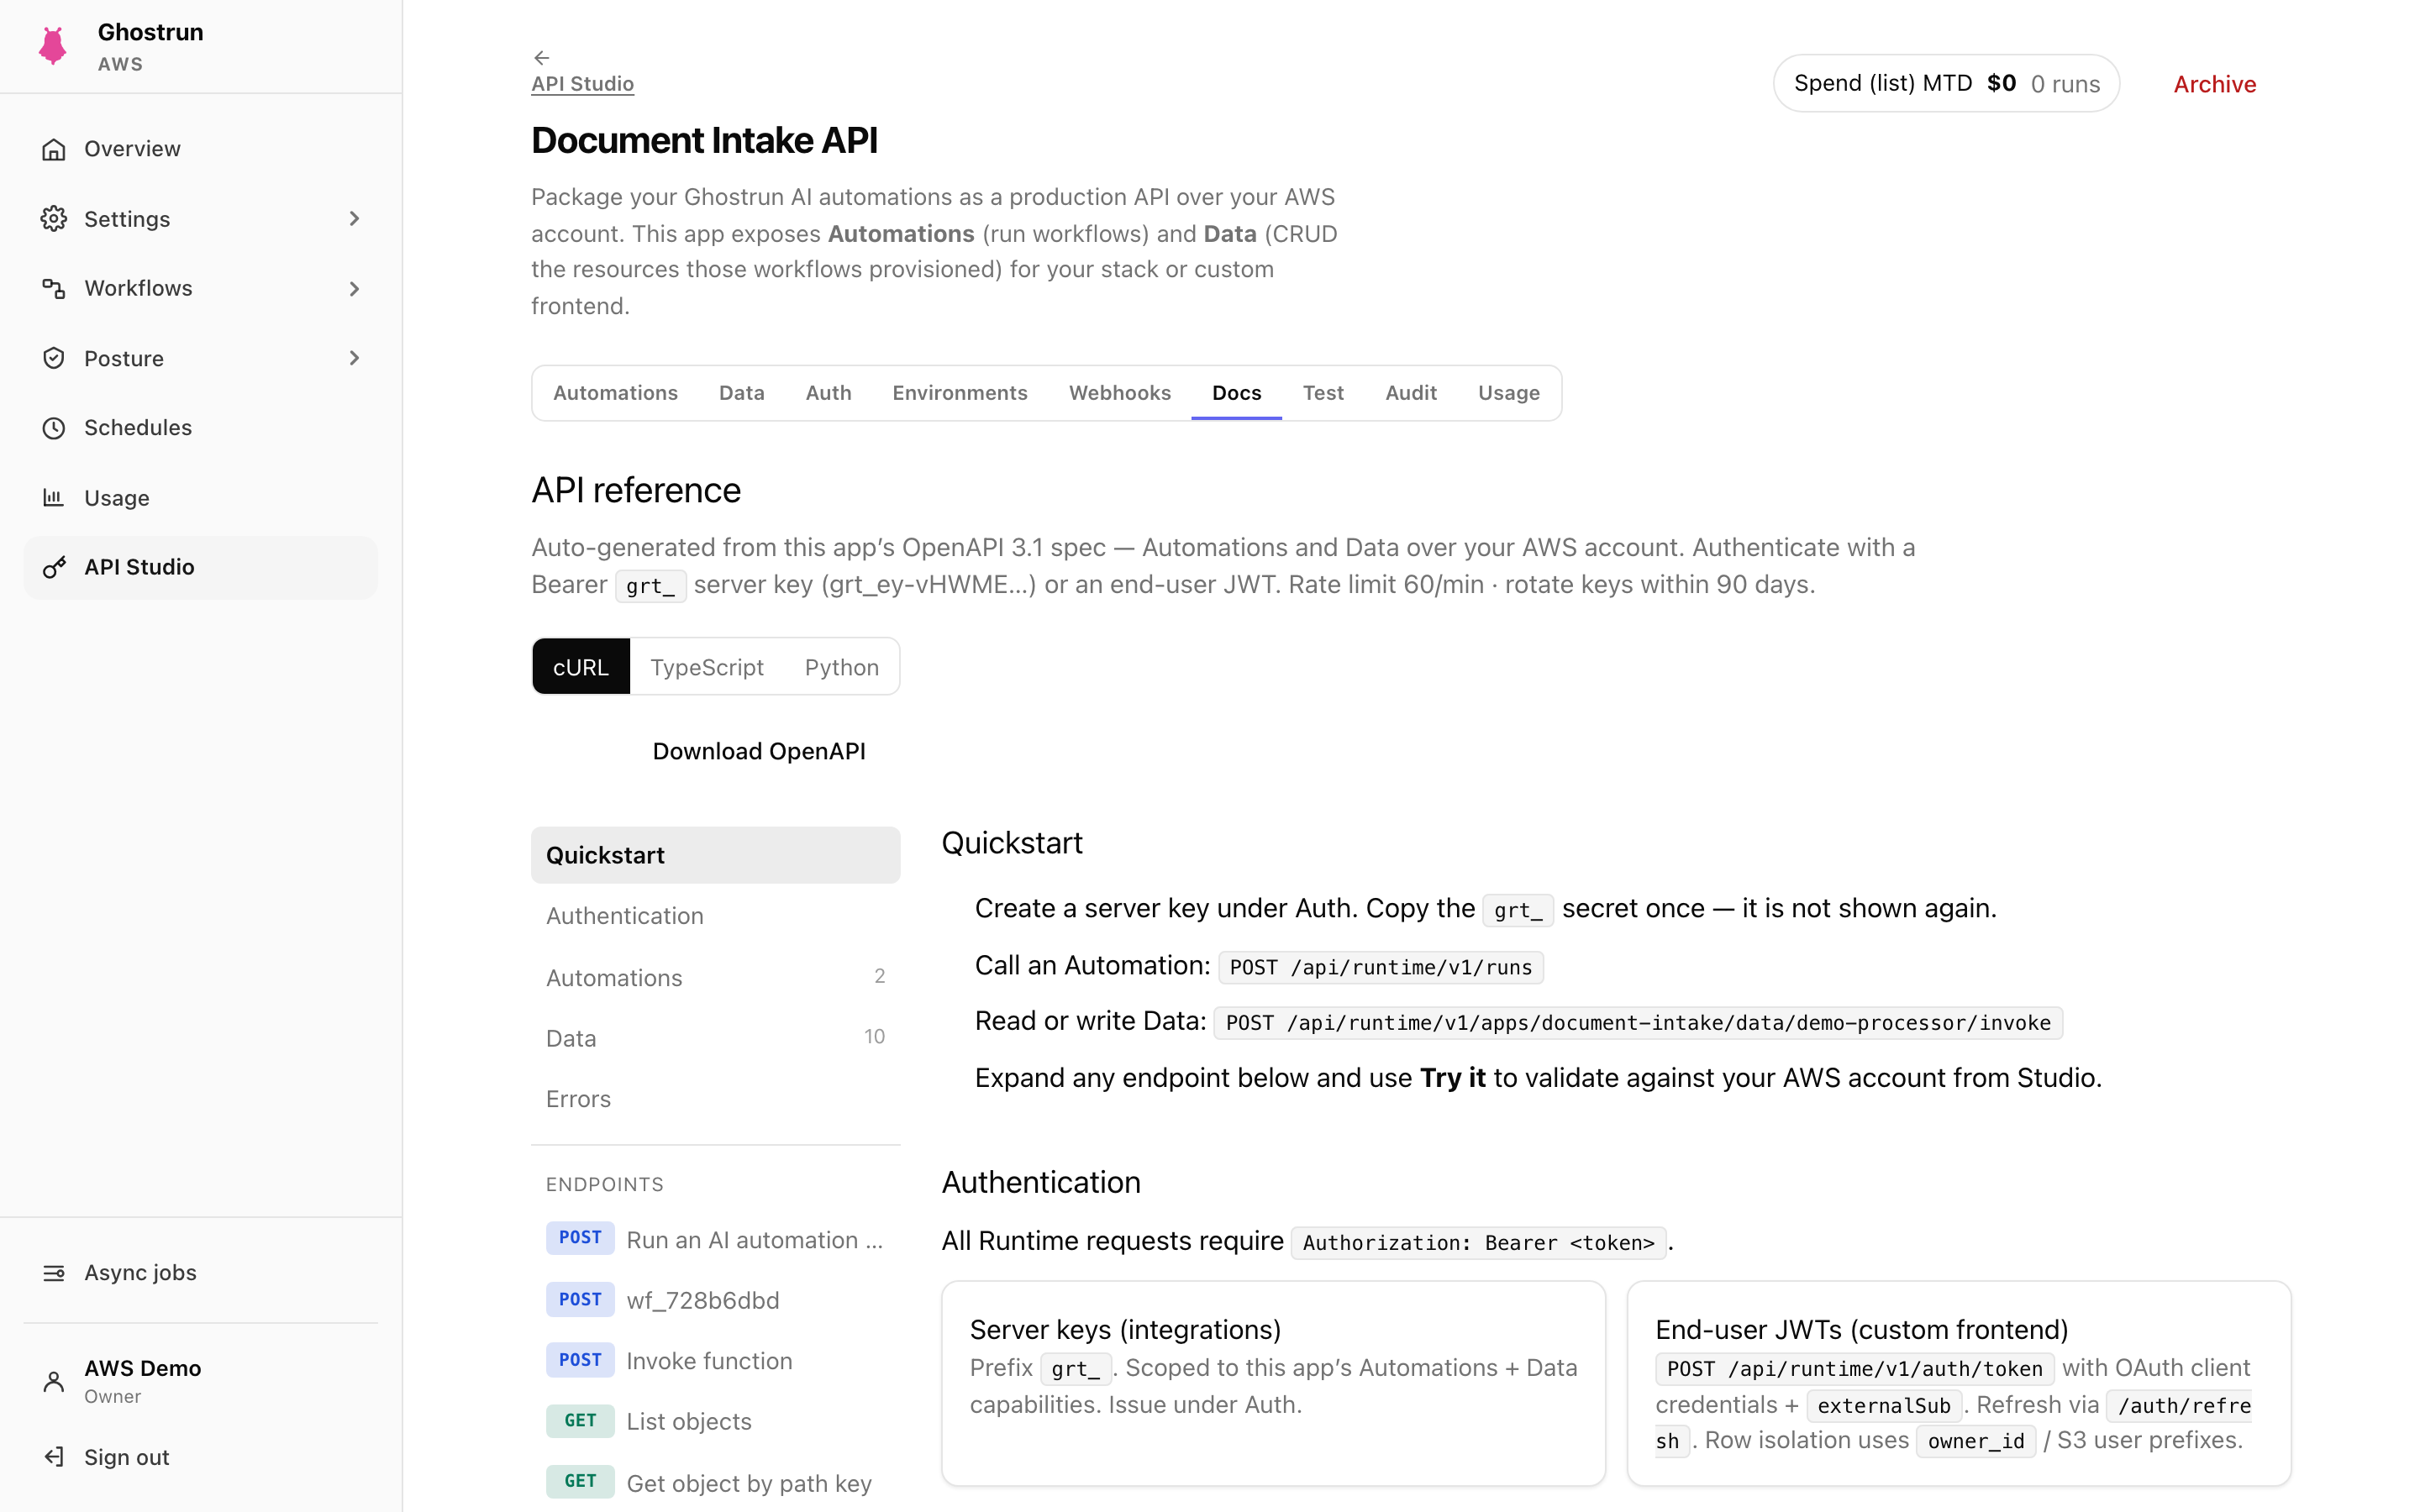
Task: Select the Docs tab
Action: click(x=1236, y=393)
